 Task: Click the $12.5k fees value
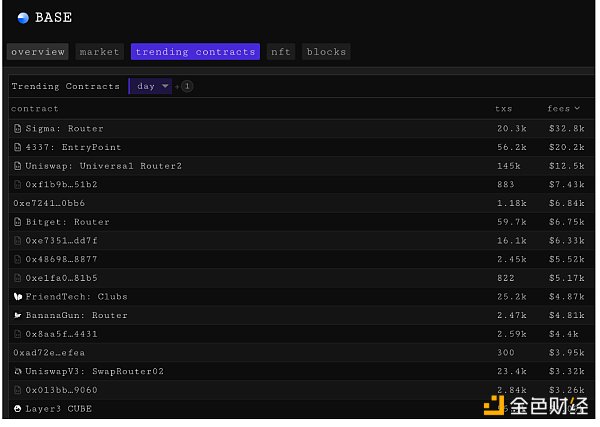pos(567,166)
